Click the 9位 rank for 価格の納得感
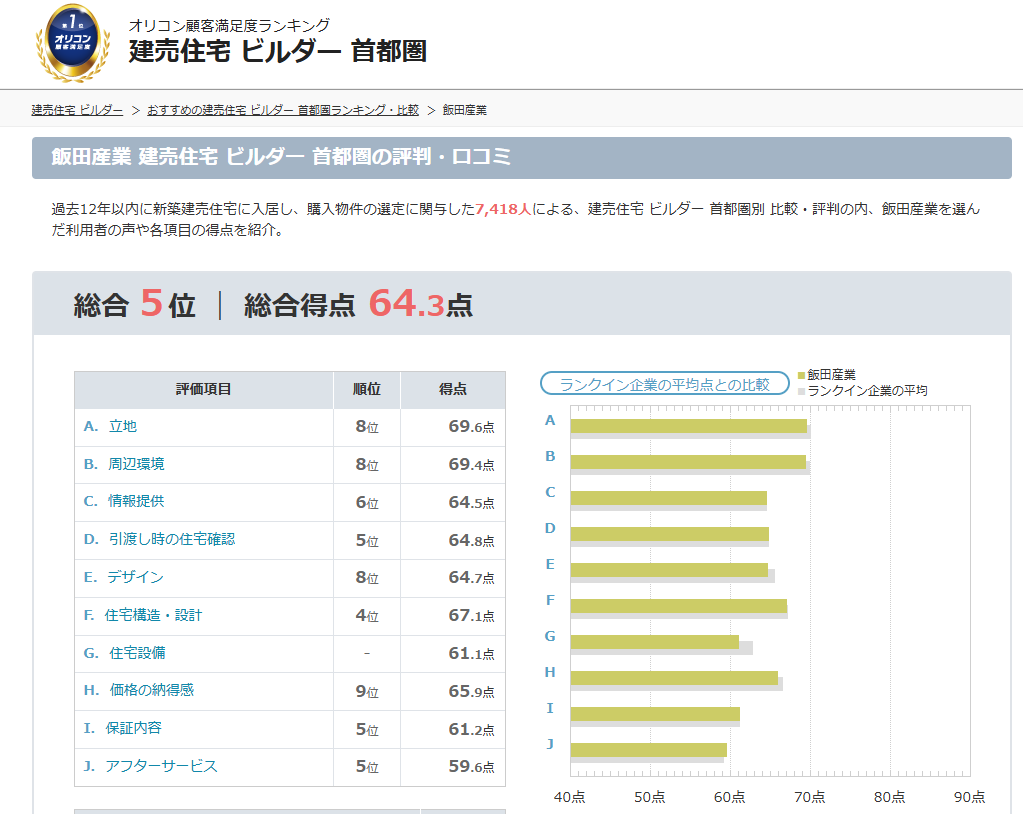 pyautogui.click(x=367, y=691)
